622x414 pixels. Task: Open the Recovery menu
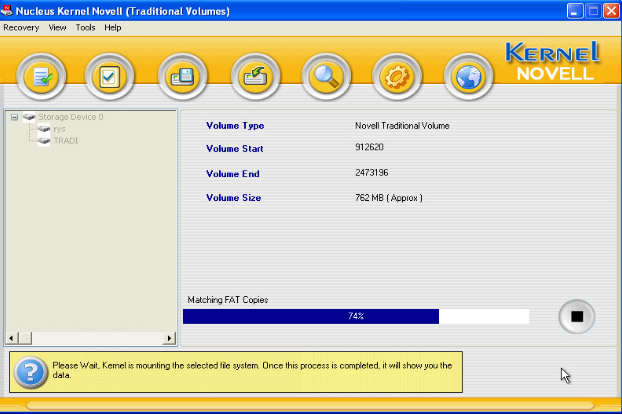point(21,27)
